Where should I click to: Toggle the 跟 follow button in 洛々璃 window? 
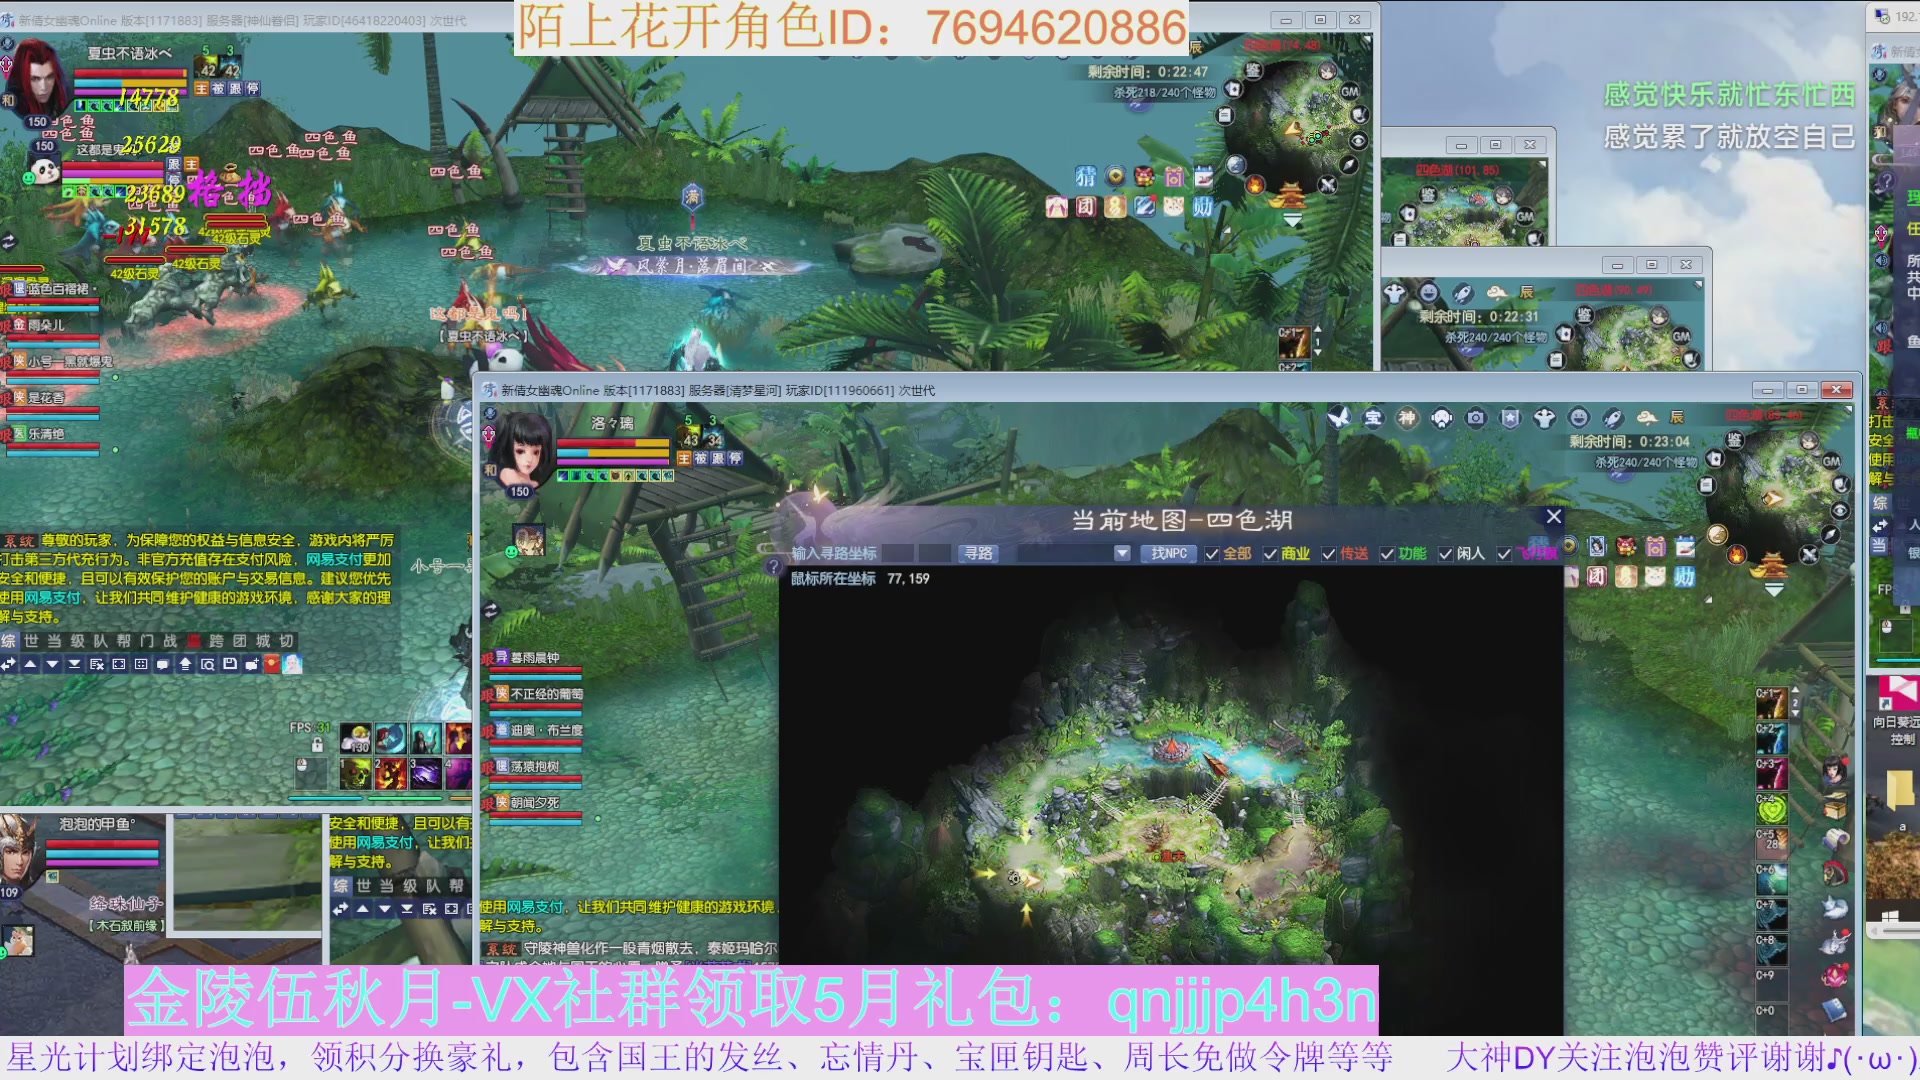pyautogui.click(x=718, y=458)
